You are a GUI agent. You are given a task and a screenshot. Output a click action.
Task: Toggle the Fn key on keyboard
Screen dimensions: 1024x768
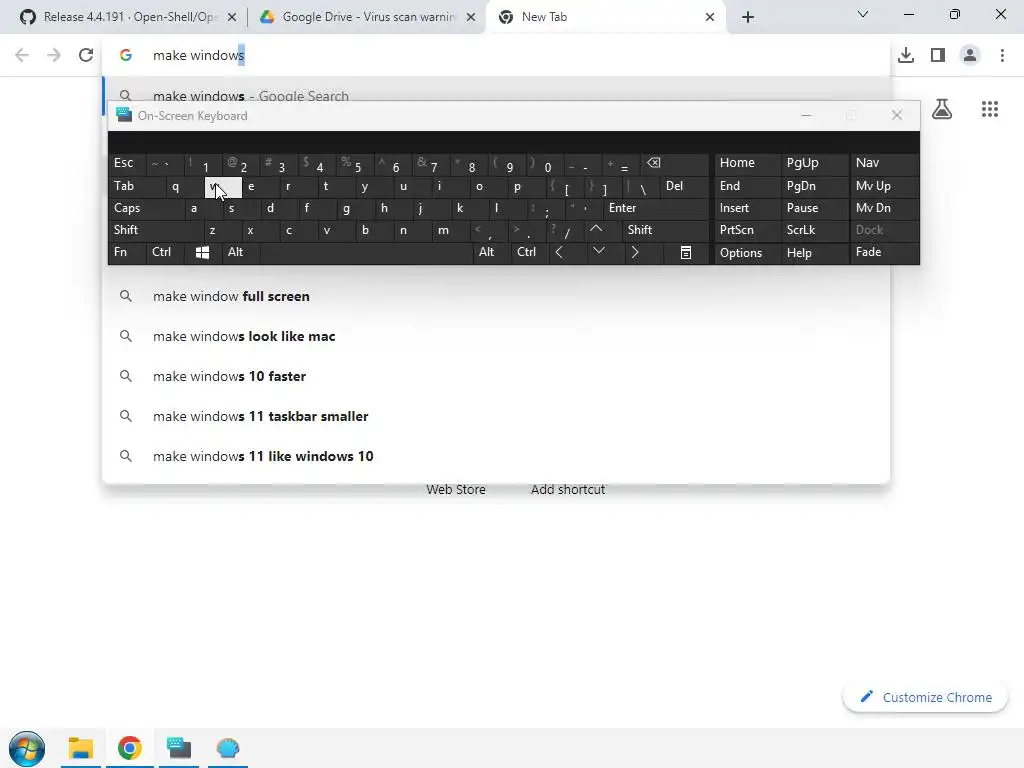coord(127,252)
